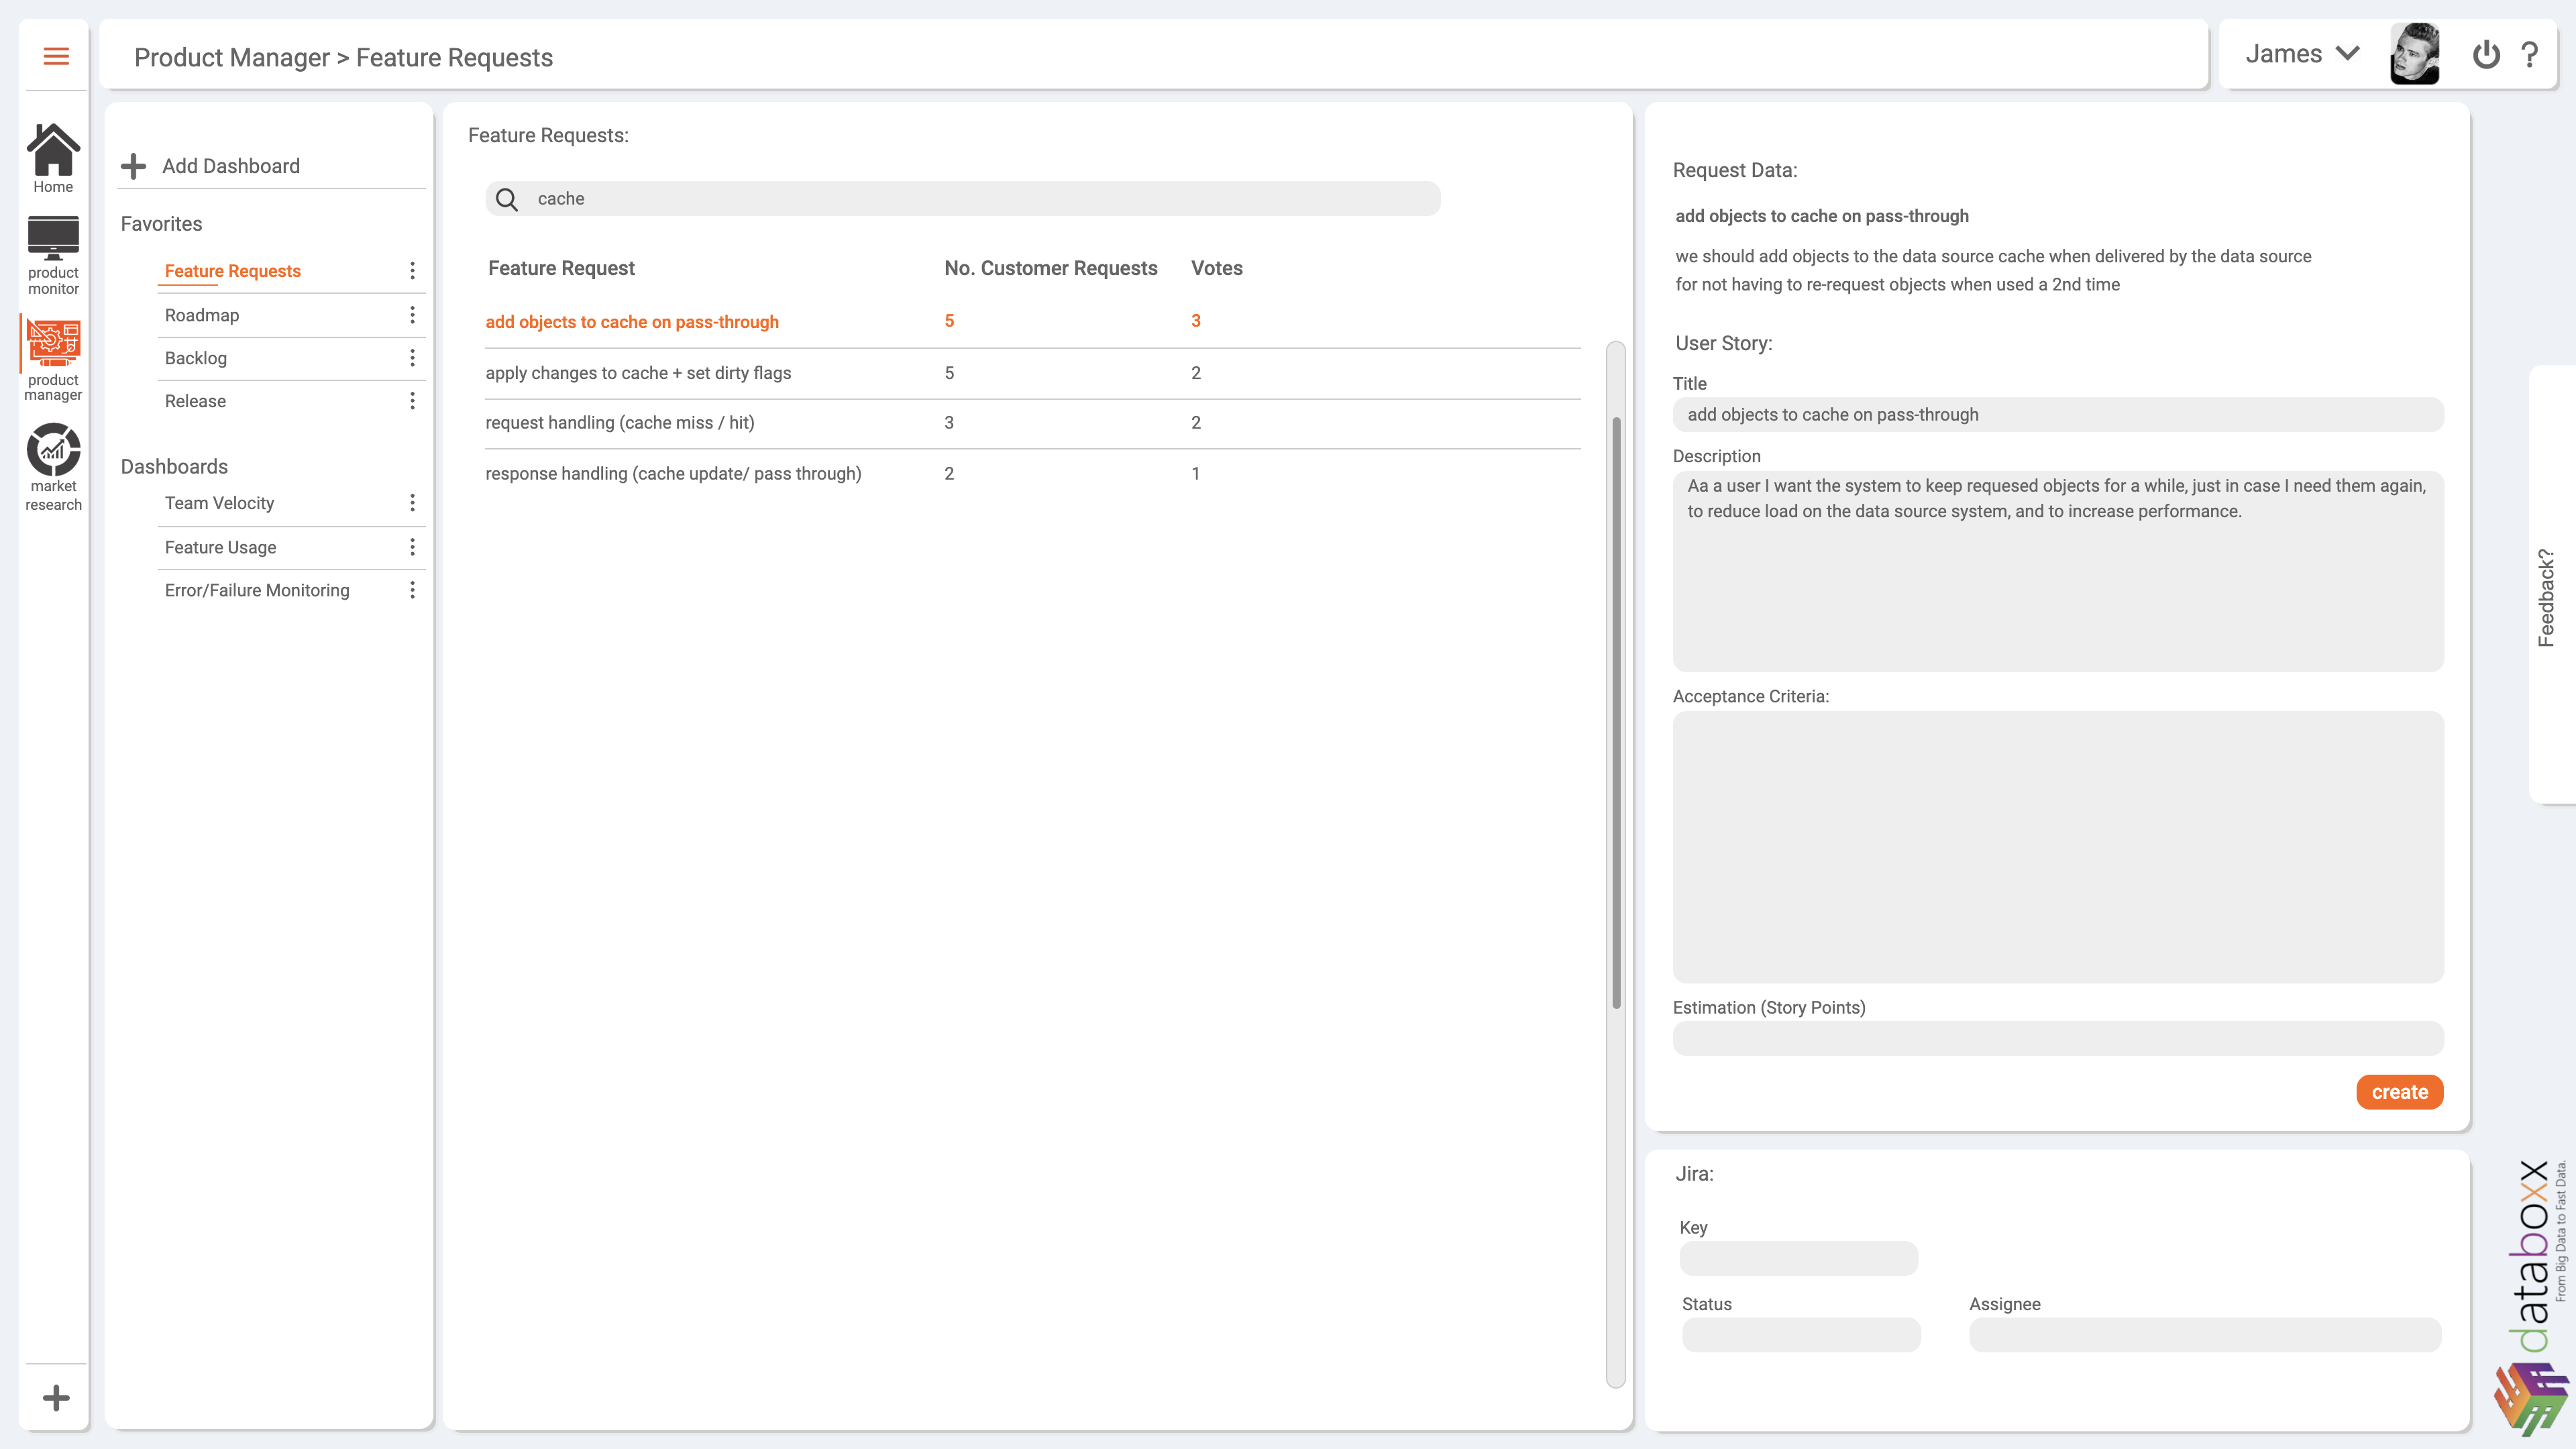Viewport: 2576px width, 1449px height.
Task: Click the plus icon next to Add Dashboard
Action: pyautogui.click(x=133, y=165)
